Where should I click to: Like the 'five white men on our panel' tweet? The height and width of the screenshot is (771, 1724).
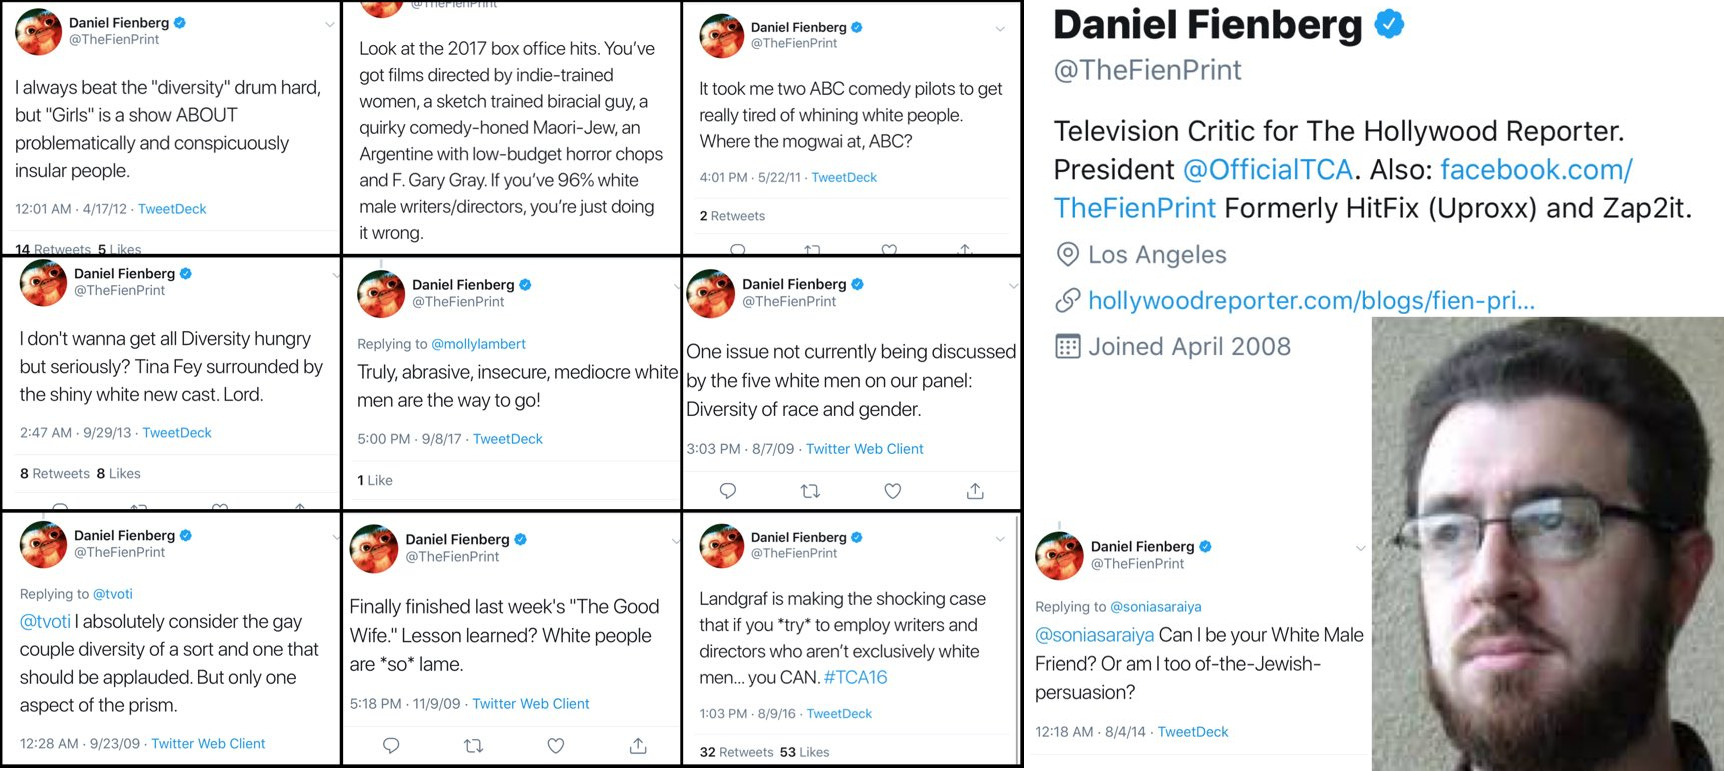point(893,491)
